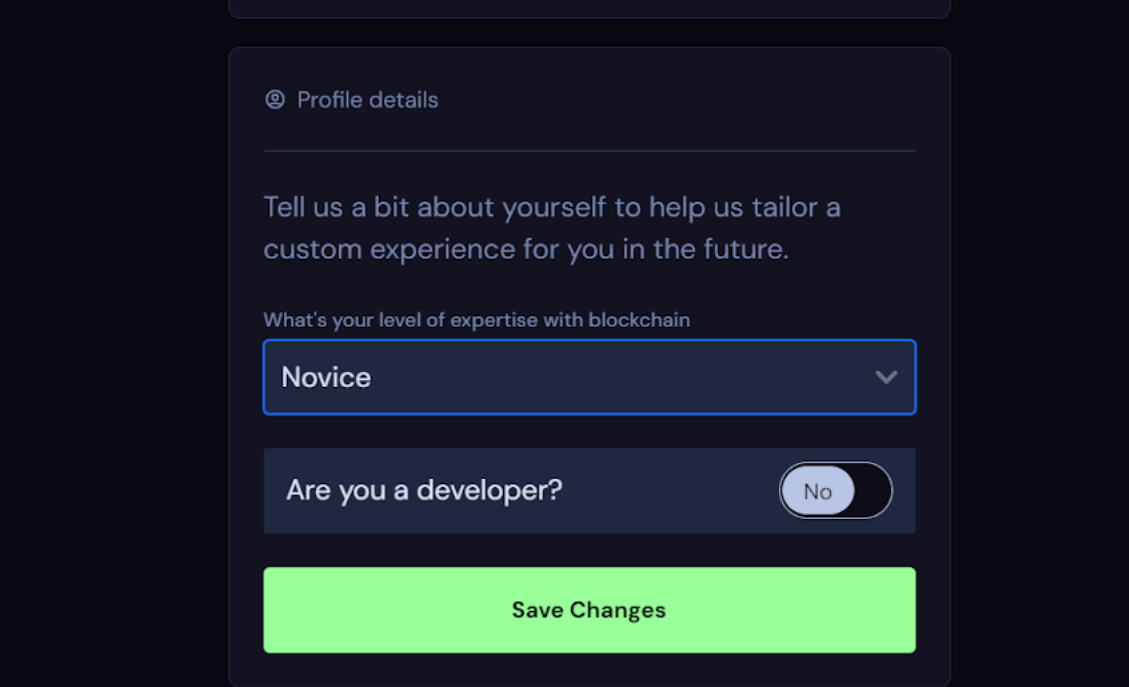Viewport: 1129px width, 687px height.
Task: Click the No knob on the switch
Action: (818, 490)
